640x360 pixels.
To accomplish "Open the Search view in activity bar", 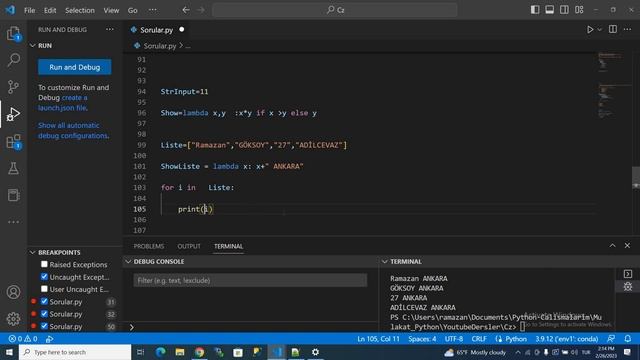I will pyautogui.click(x=13, y=60).
